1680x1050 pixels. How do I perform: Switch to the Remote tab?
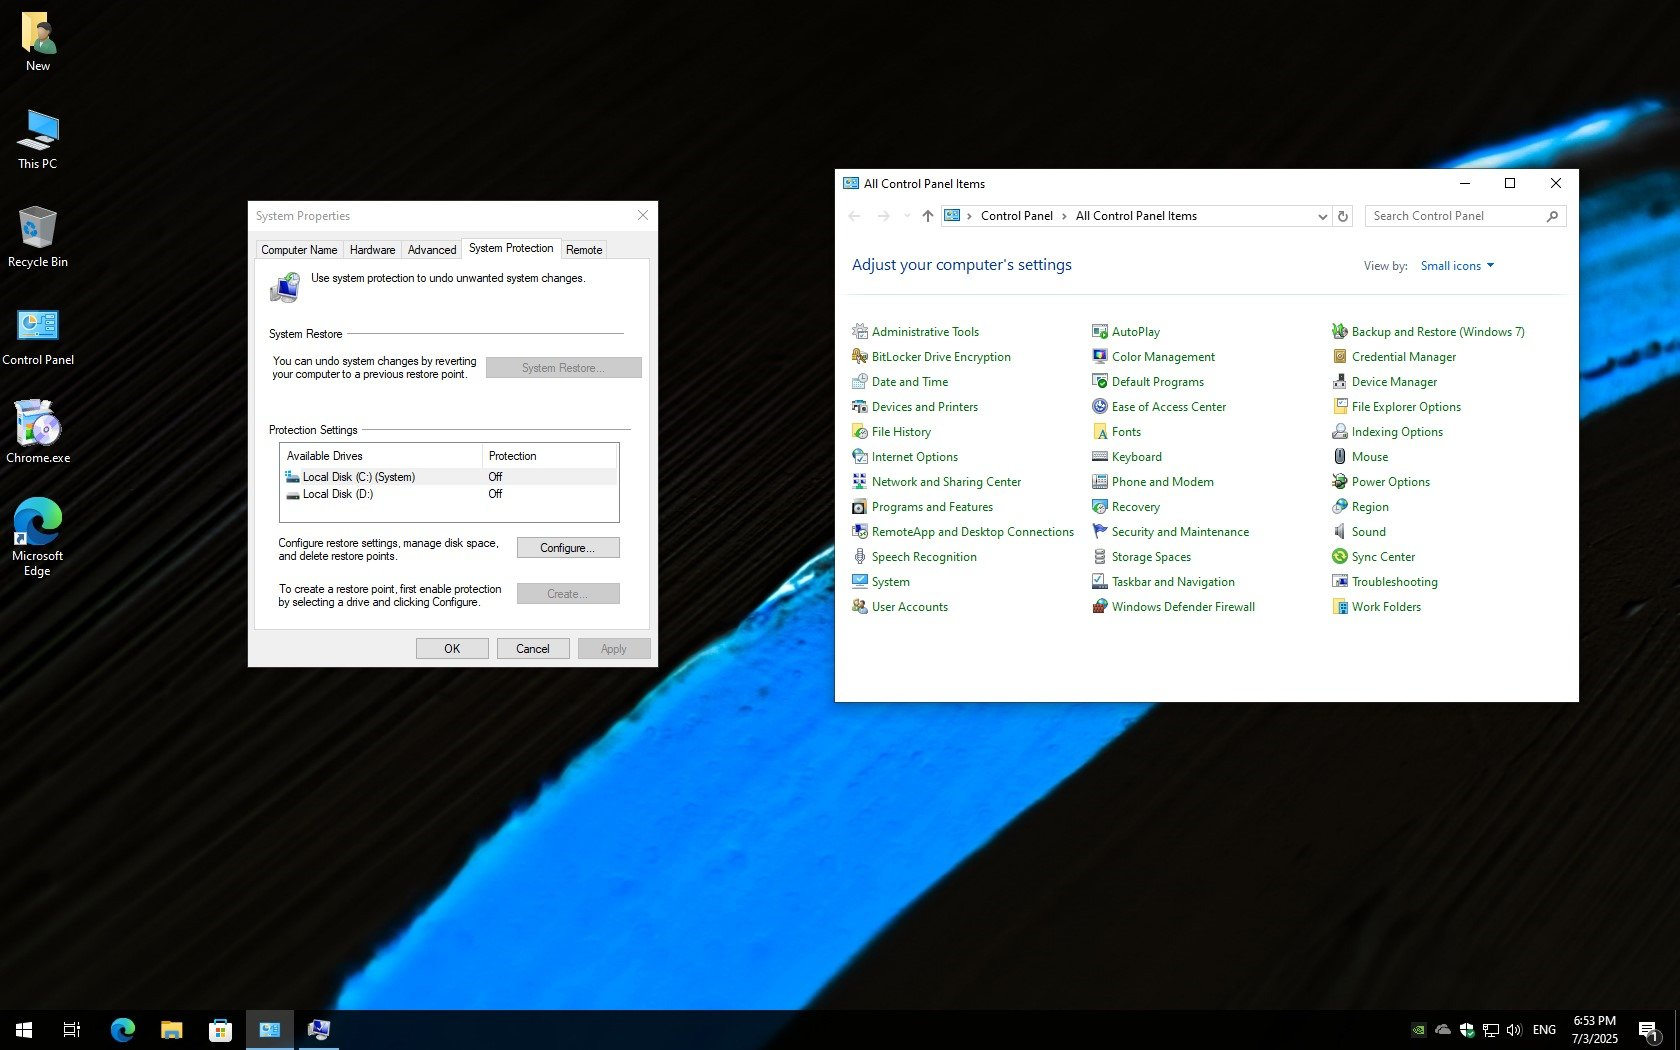point(583,250)
